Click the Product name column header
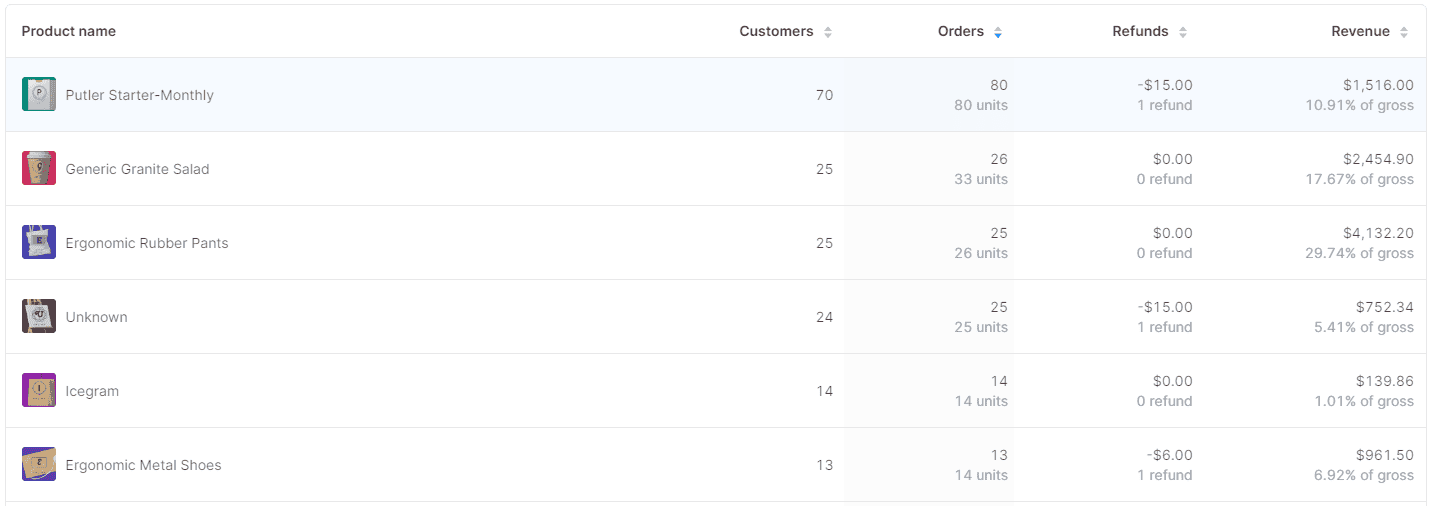Screen dimensions: 1430x506 pos(69,31)
